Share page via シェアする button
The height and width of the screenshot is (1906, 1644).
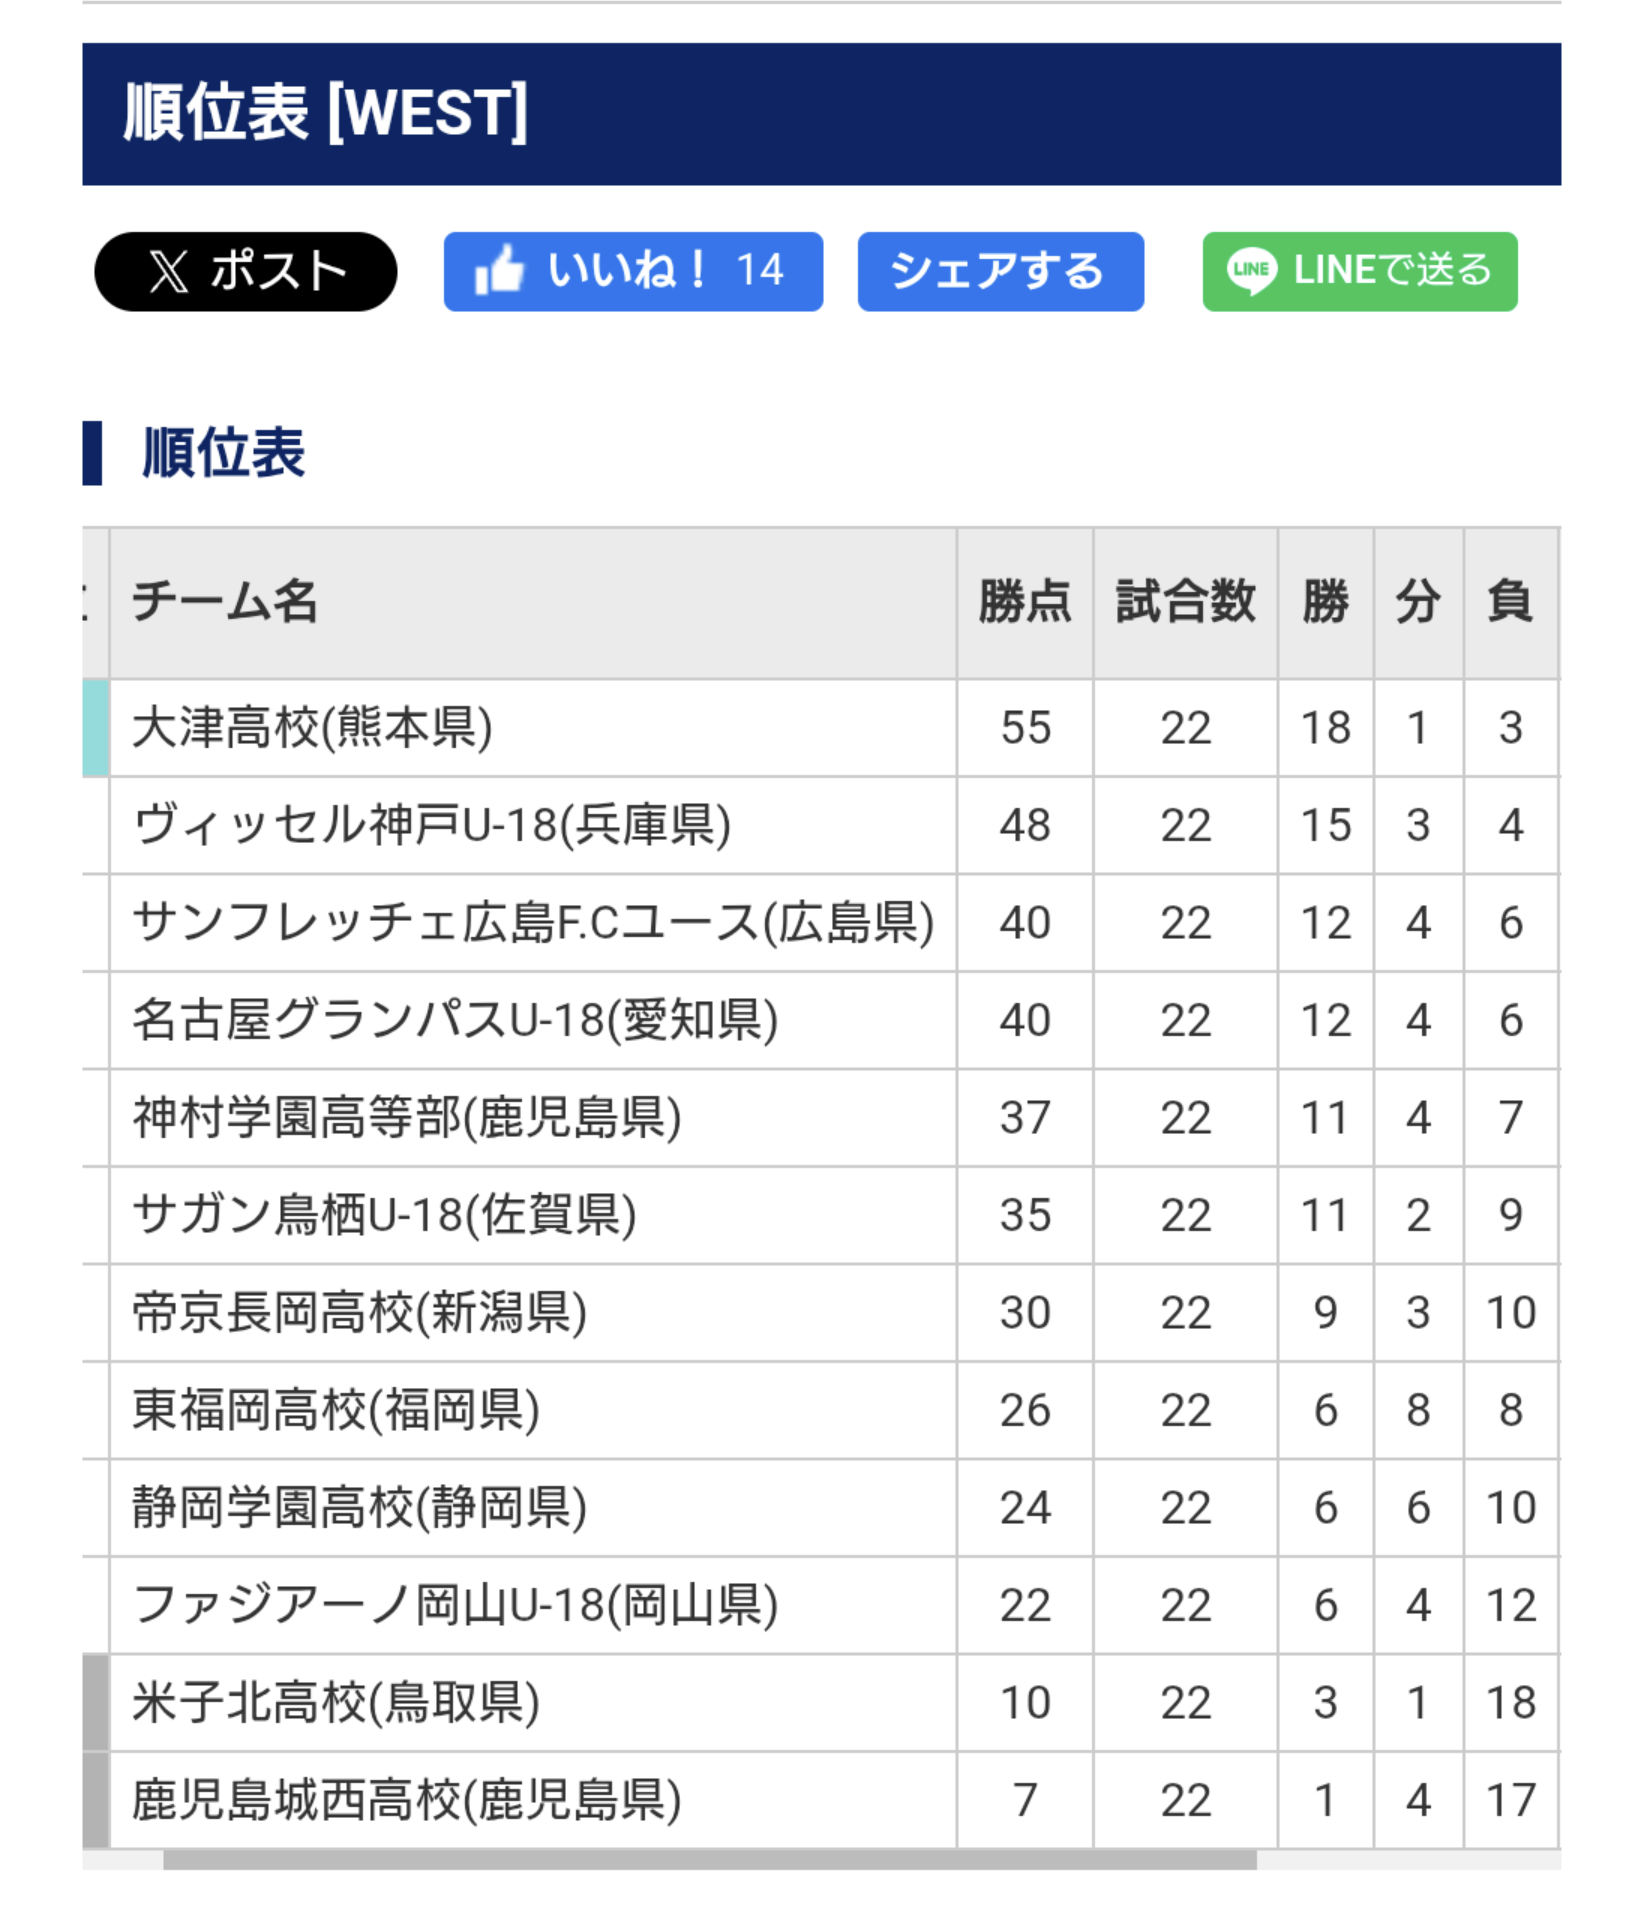(1000, 272)
